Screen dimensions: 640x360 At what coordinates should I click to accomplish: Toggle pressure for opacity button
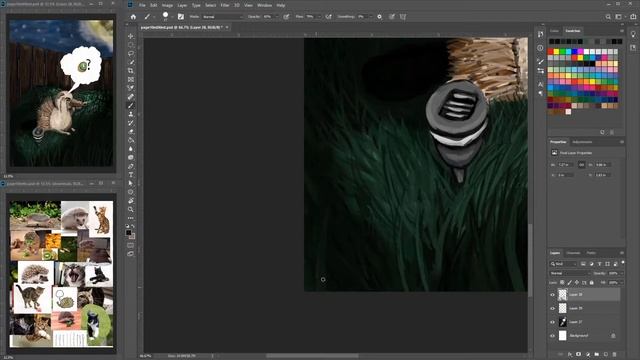[286, 17]
